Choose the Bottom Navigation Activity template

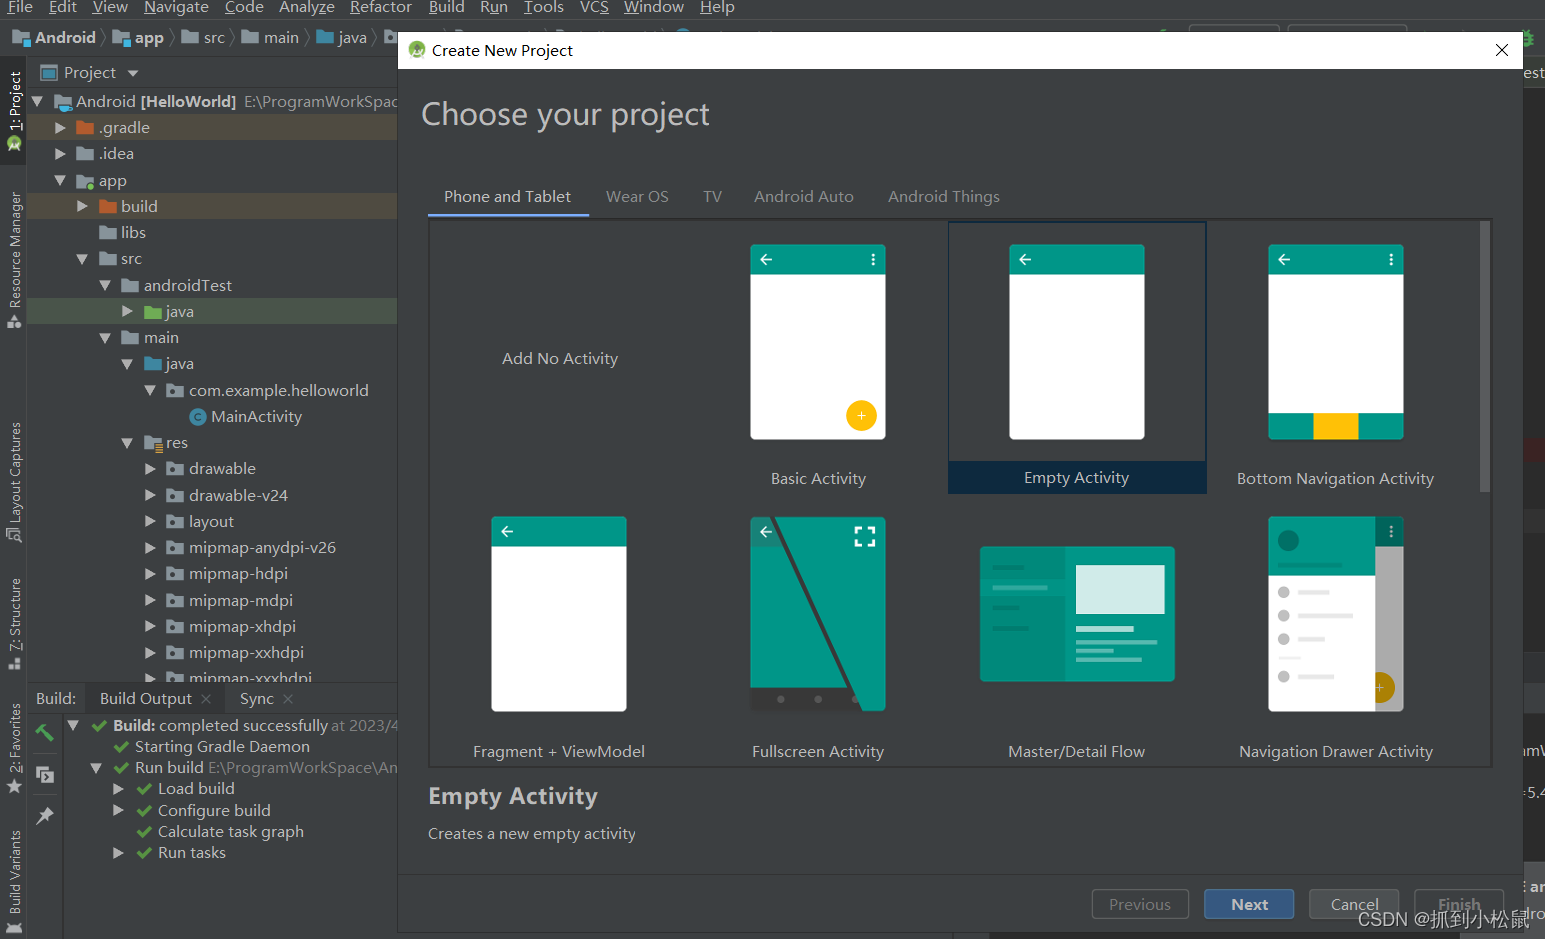pos(1336,342)
